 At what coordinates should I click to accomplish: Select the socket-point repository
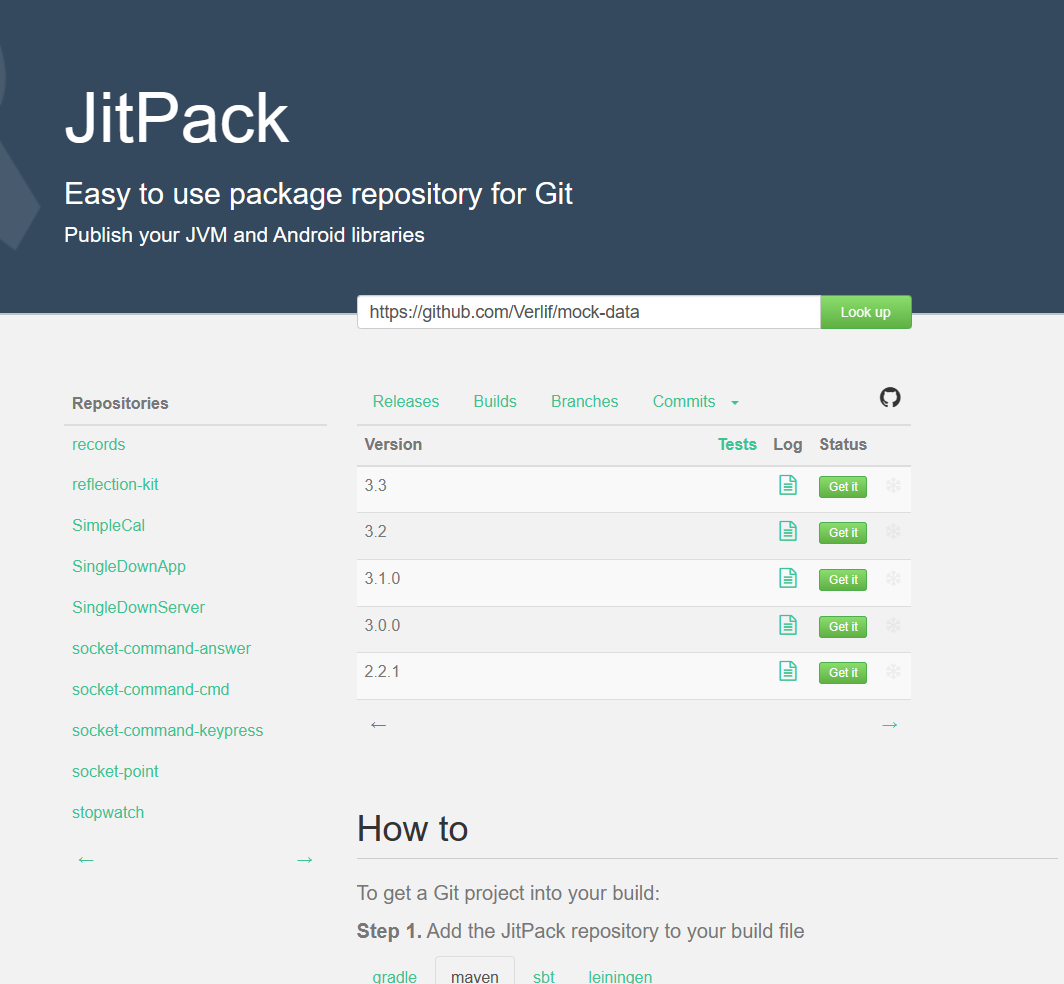point(115,771)
